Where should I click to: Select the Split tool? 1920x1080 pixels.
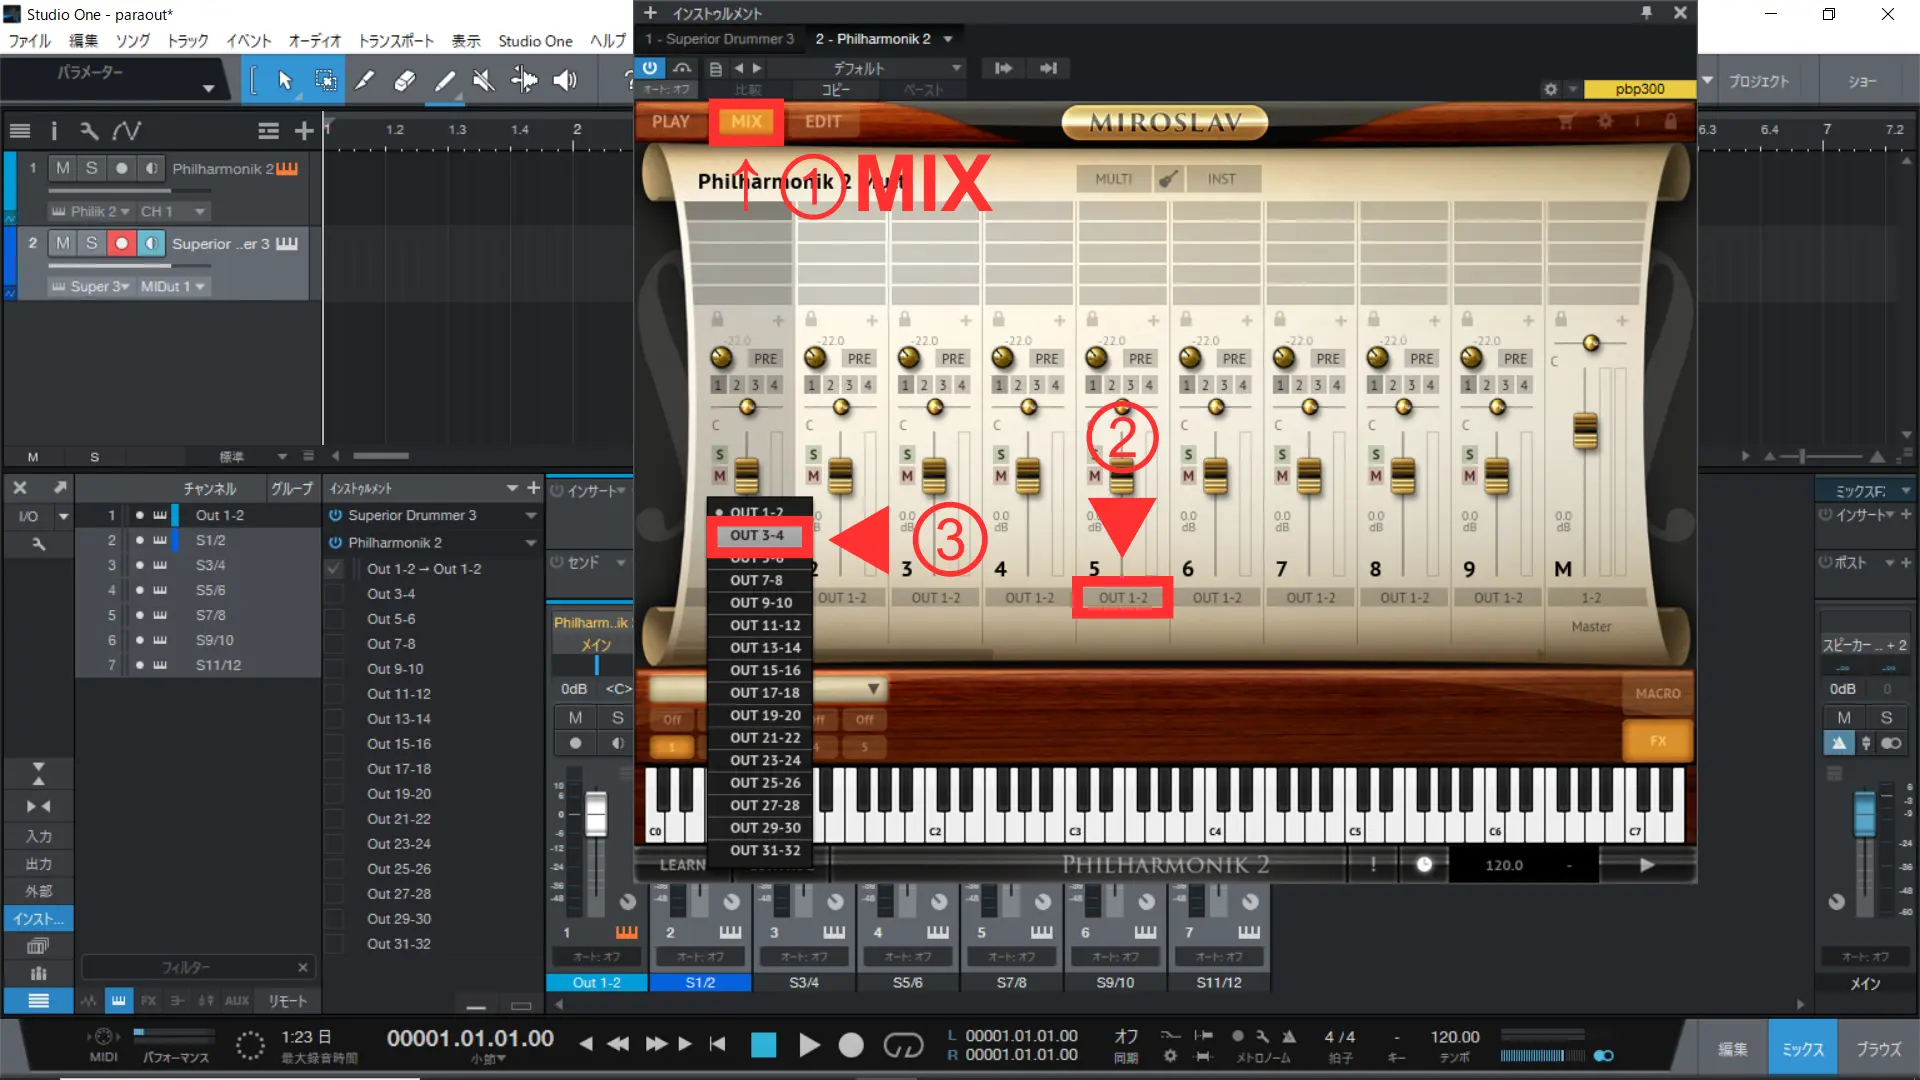[x=365, y=80]
